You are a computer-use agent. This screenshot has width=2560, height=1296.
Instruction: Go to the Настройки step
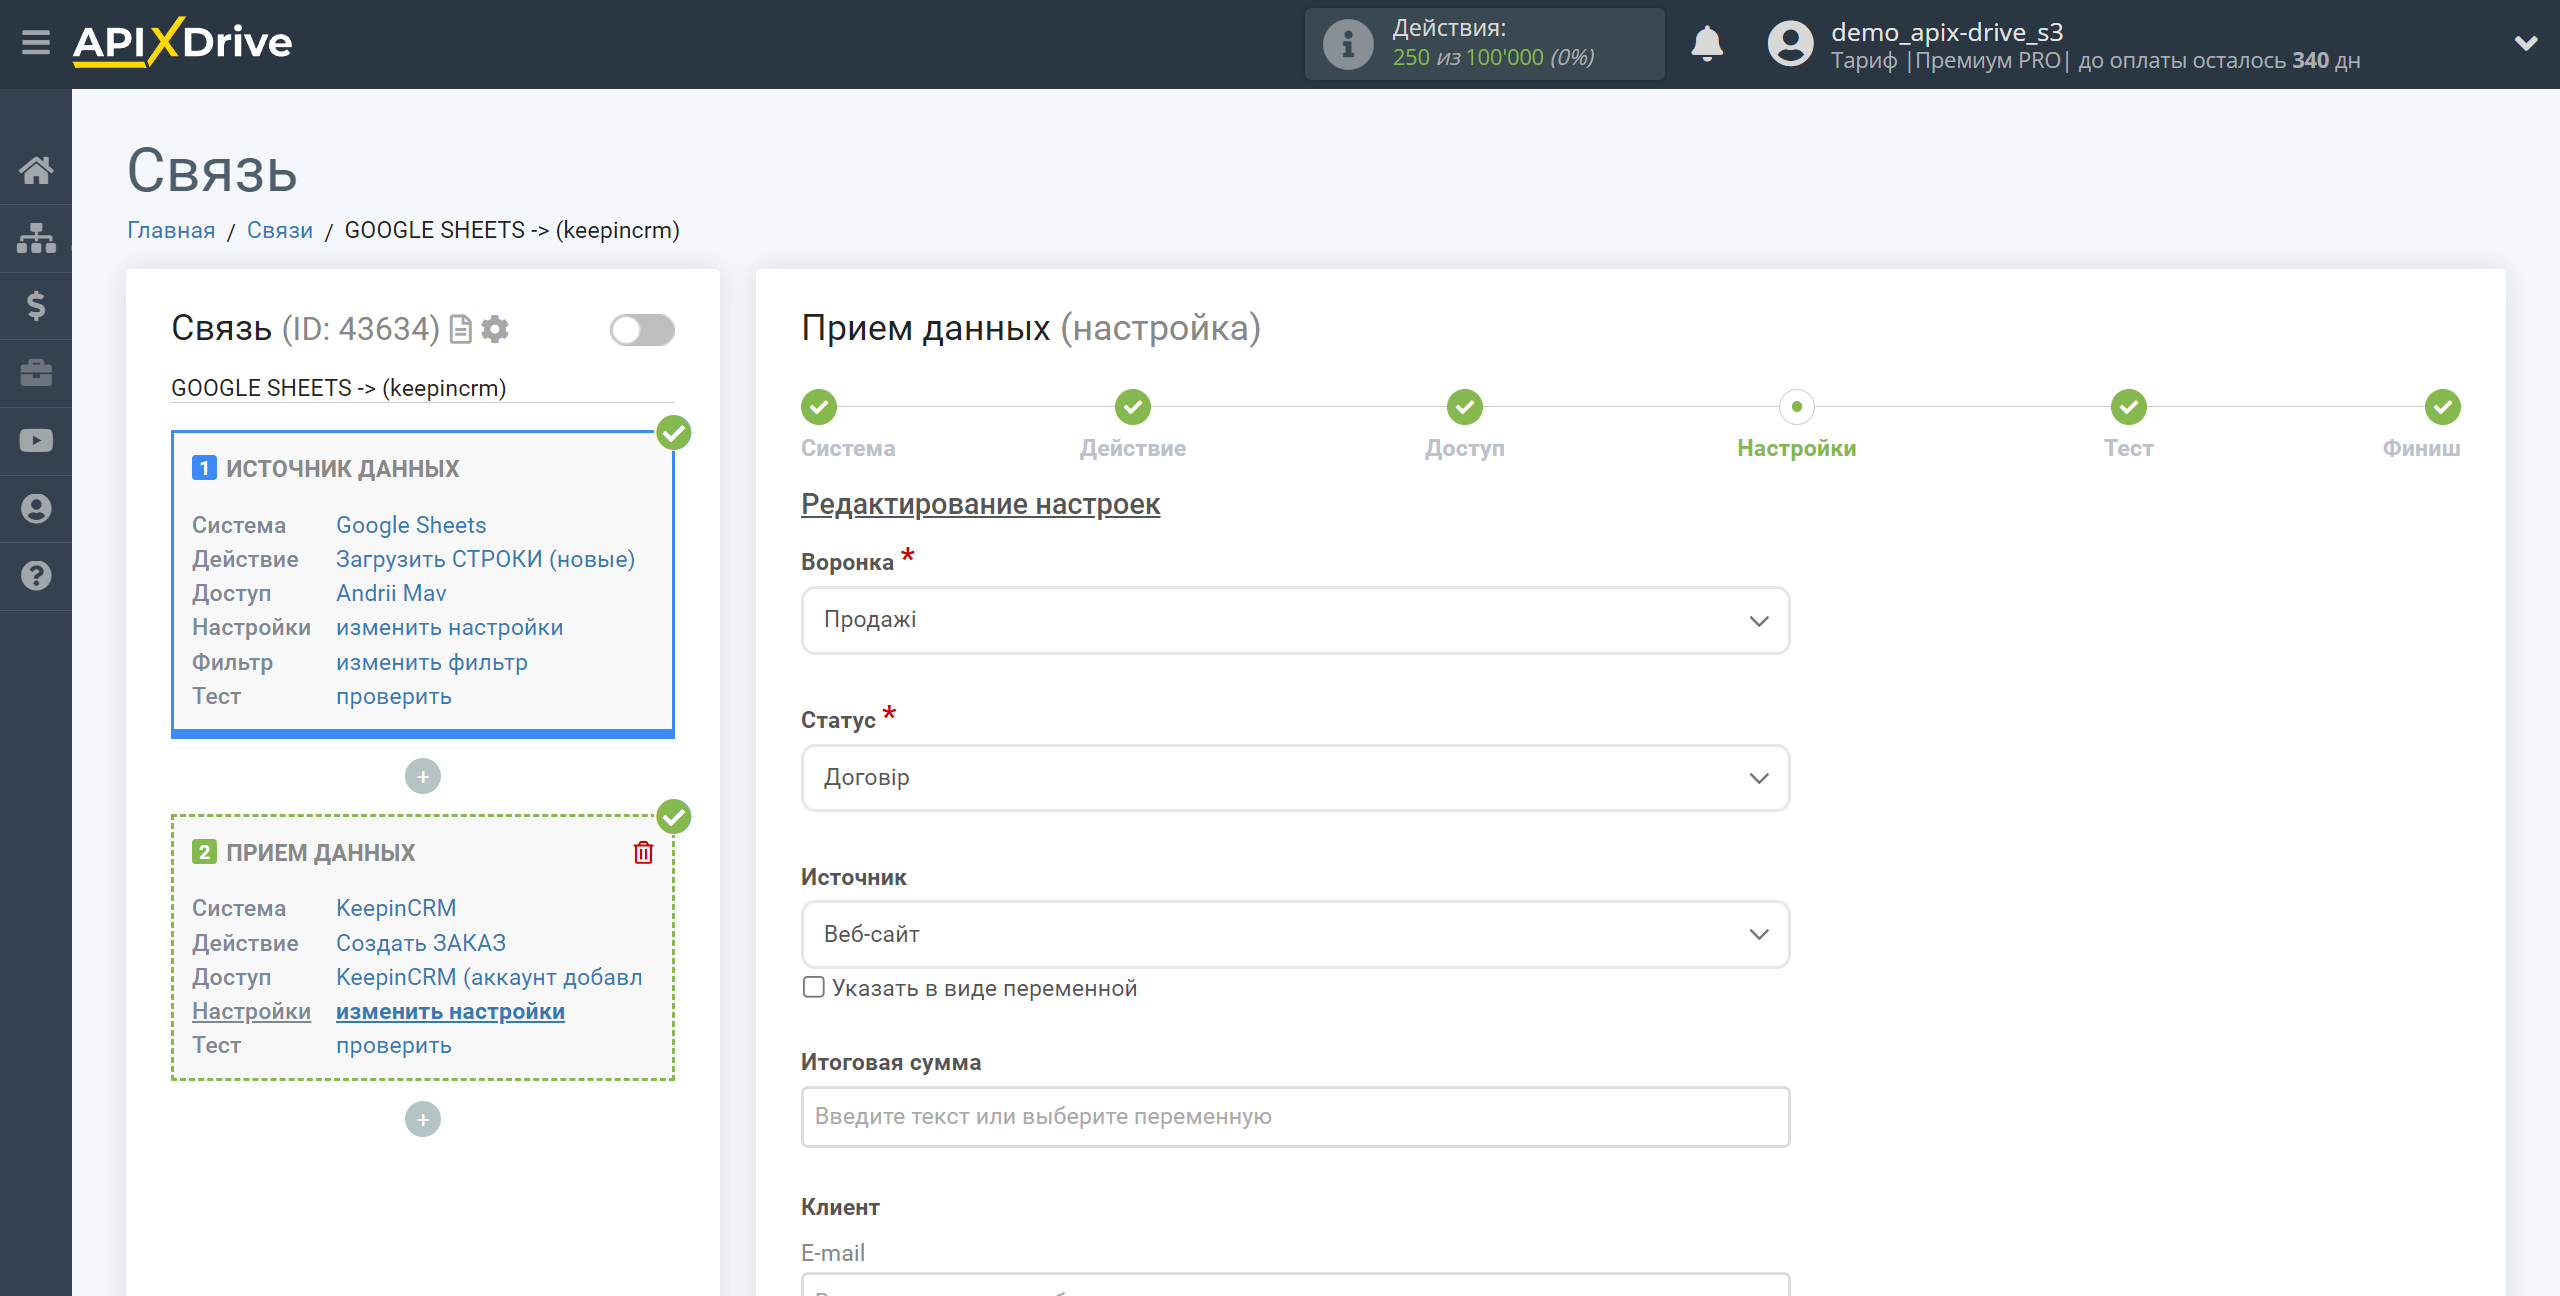pos(1797,407)
